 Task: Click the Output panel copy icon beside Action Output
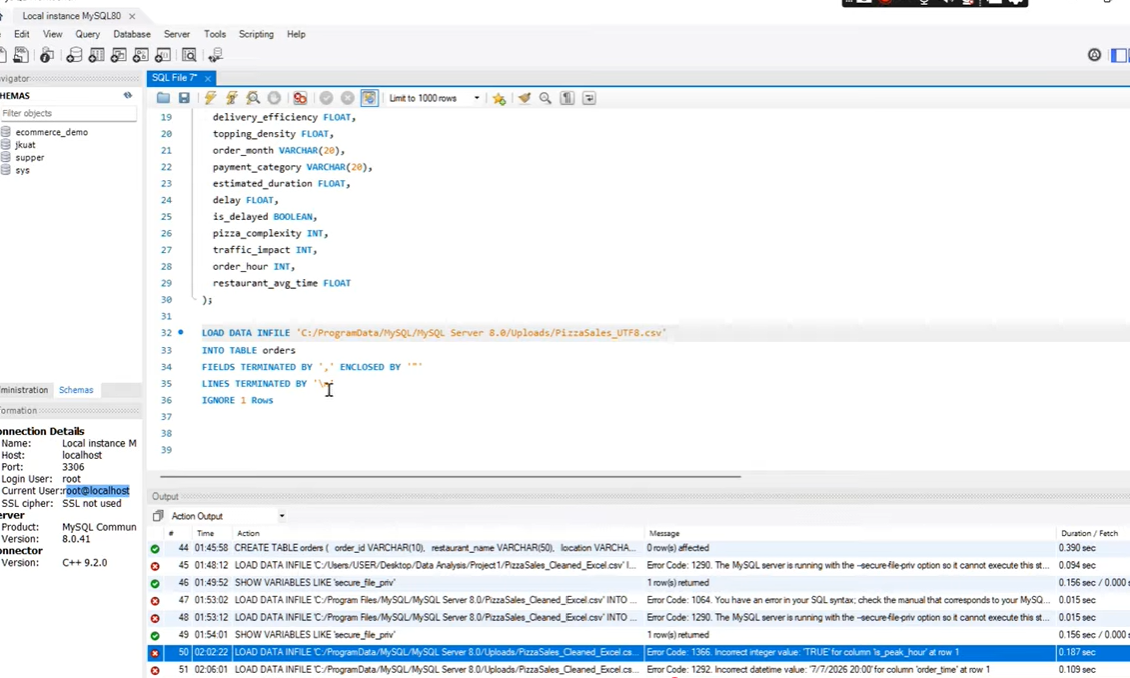158,516
